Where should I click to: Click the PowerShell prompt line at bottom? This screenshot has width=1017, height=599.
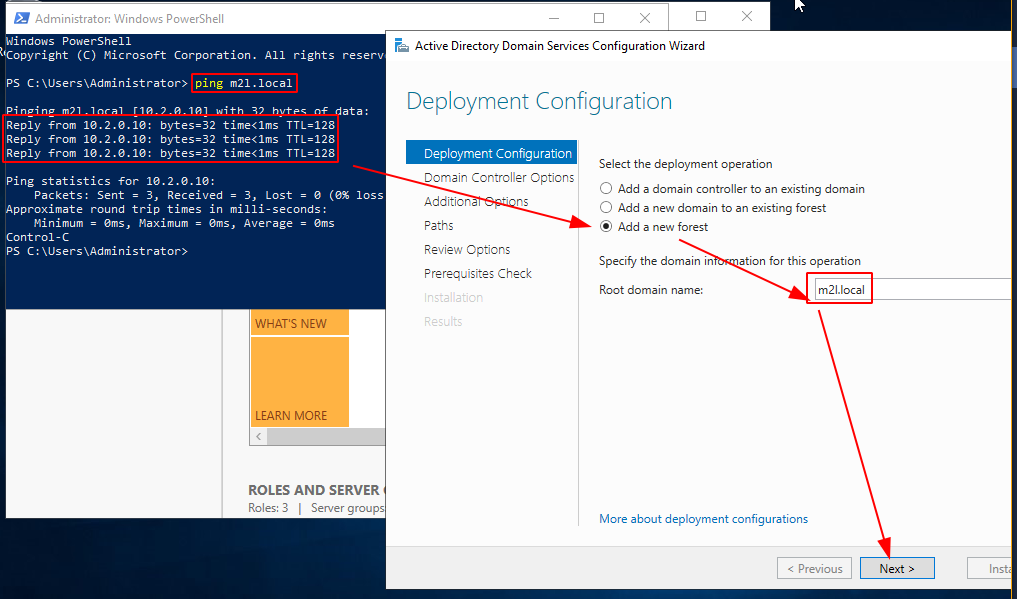(97, 251)
